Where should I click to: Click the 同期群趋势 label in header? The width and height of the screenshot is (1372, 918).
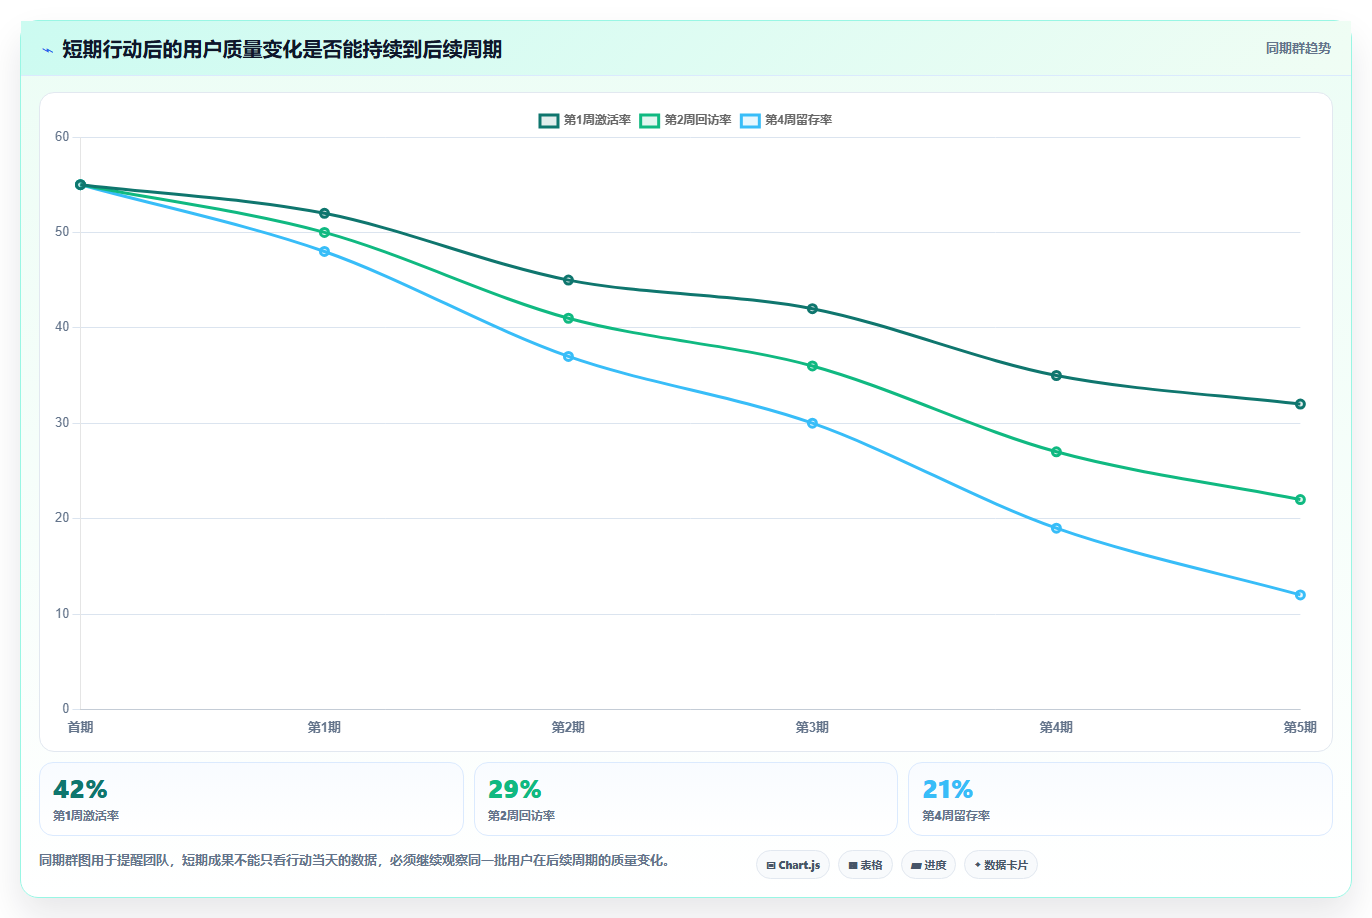pos(1298,48)
